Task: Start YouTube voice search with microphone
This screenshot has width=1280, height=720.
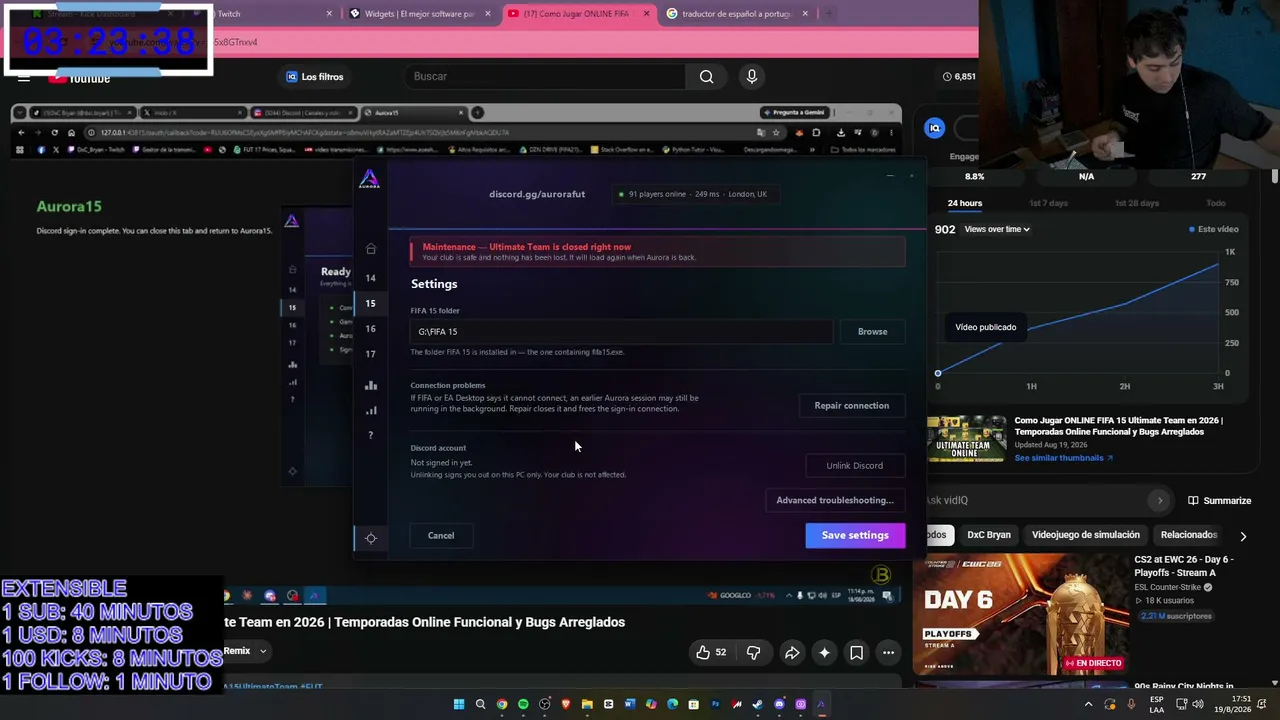Action: pos(752,77)
